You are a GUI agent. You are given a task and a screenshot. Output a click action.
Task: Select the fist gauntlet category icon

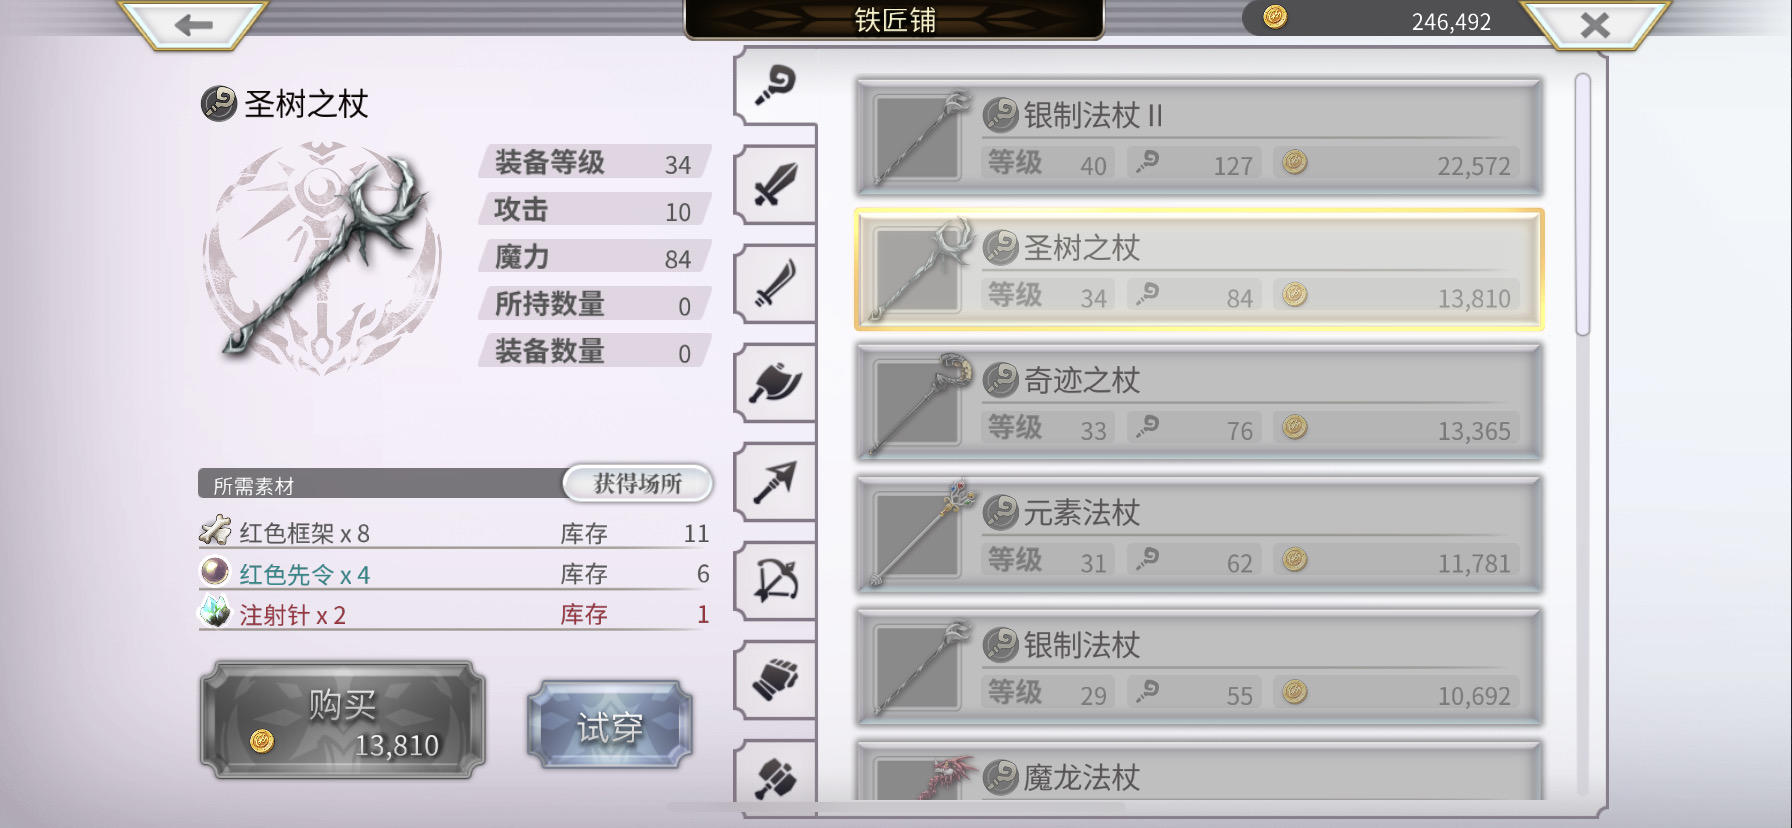pos(775,680)
